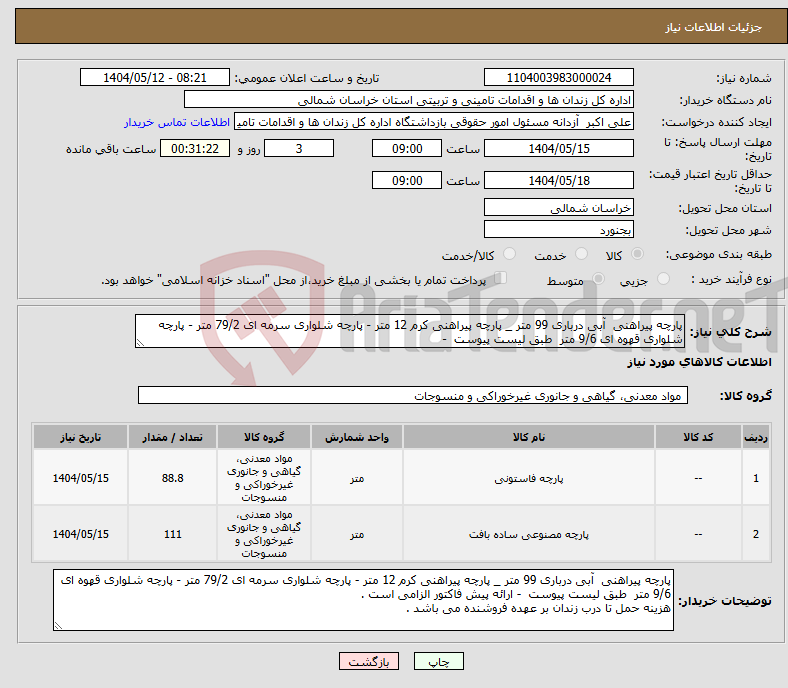Viewport: 788px width, 688px height.
Task: Select the متوسط purchase type radio
Action: point(599,278)
